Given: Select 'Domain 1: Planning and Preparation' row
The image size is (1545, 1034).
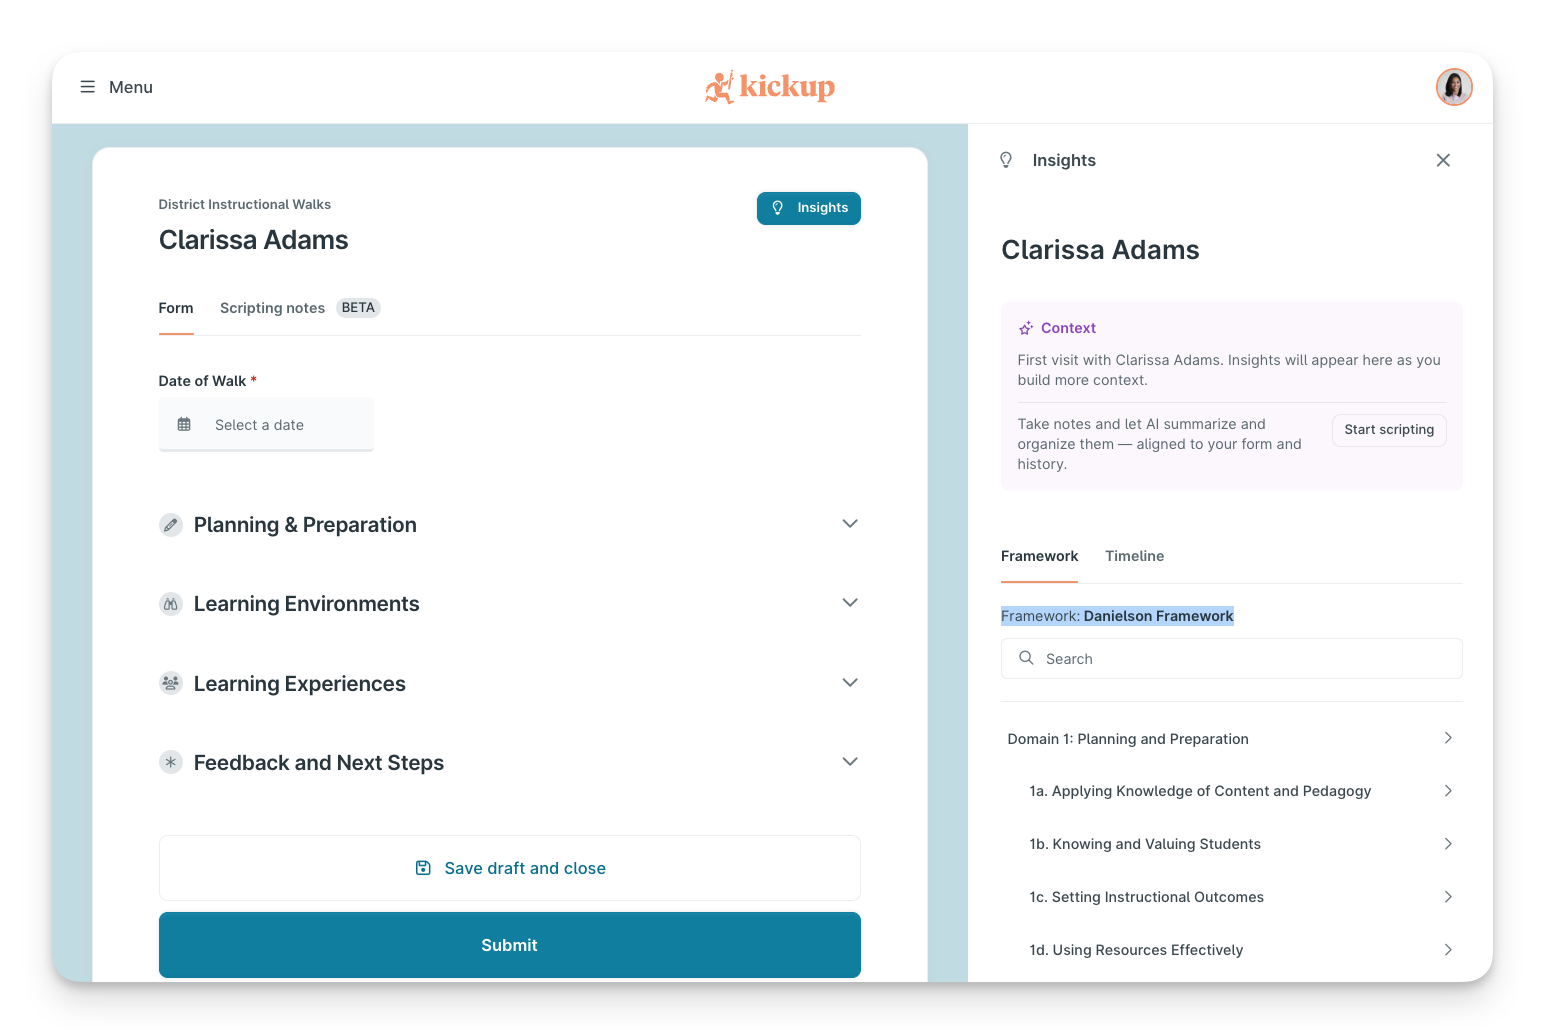Looking at the screenshot, I should pos(1232,738).
